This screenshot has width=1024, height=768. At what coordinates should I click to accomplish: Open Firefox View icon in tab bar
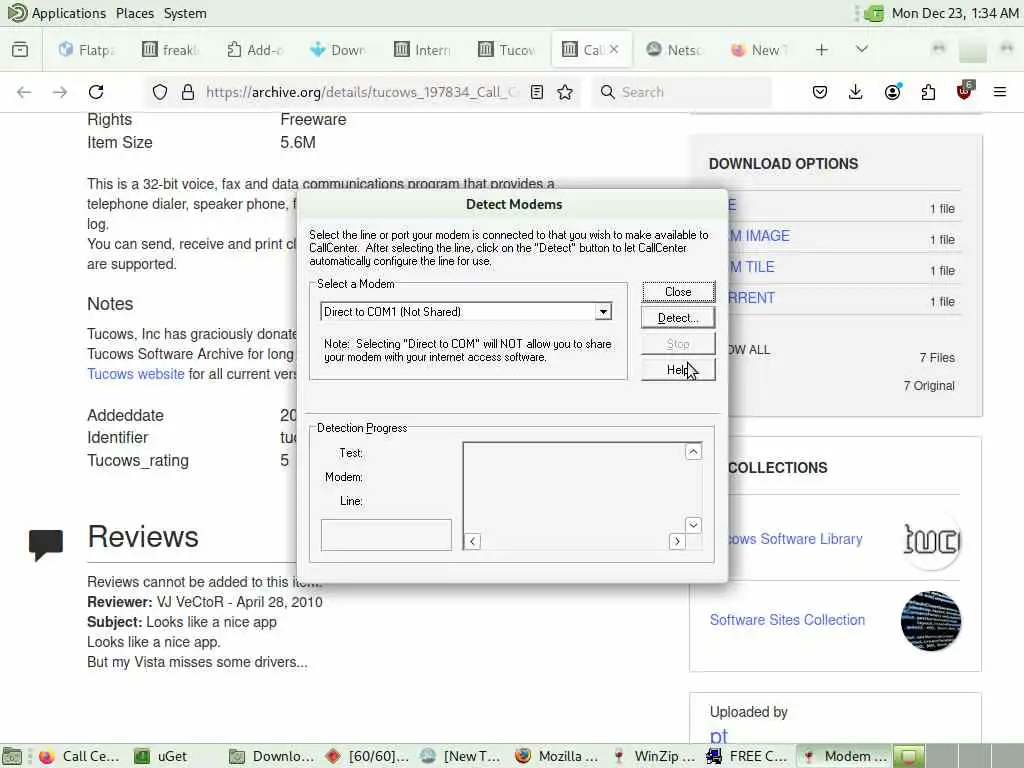point(20,50)
